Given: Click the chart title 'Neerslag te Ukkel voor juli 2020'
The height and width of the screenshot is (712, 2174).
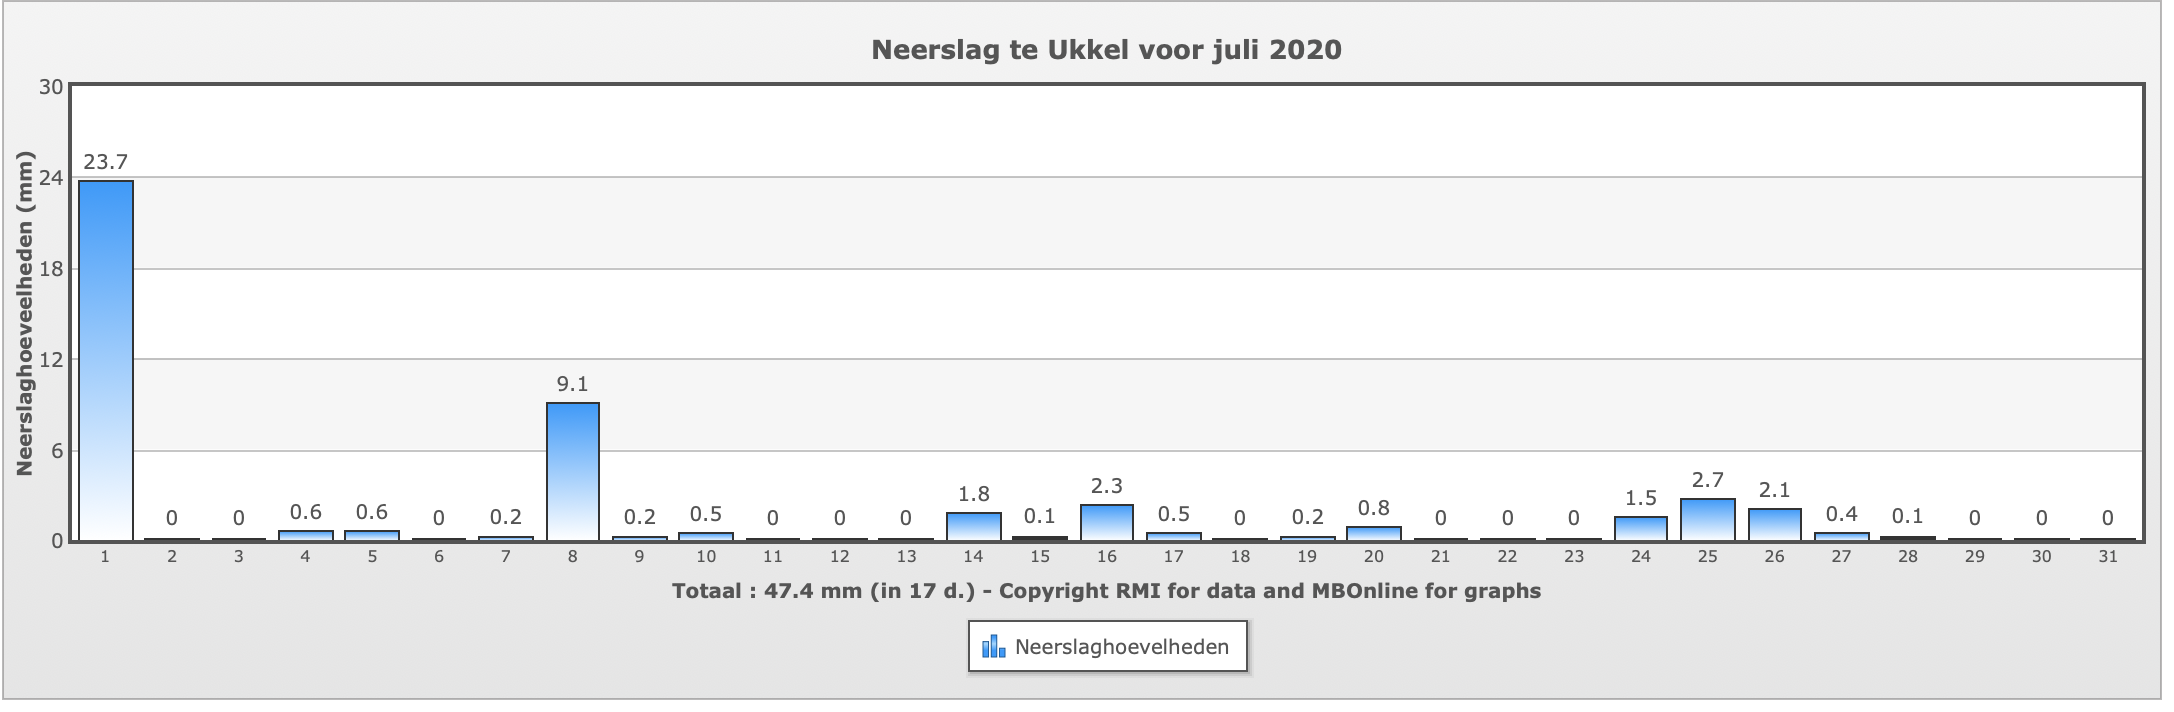Looking at the screenshot, I should pos(1106,49).
